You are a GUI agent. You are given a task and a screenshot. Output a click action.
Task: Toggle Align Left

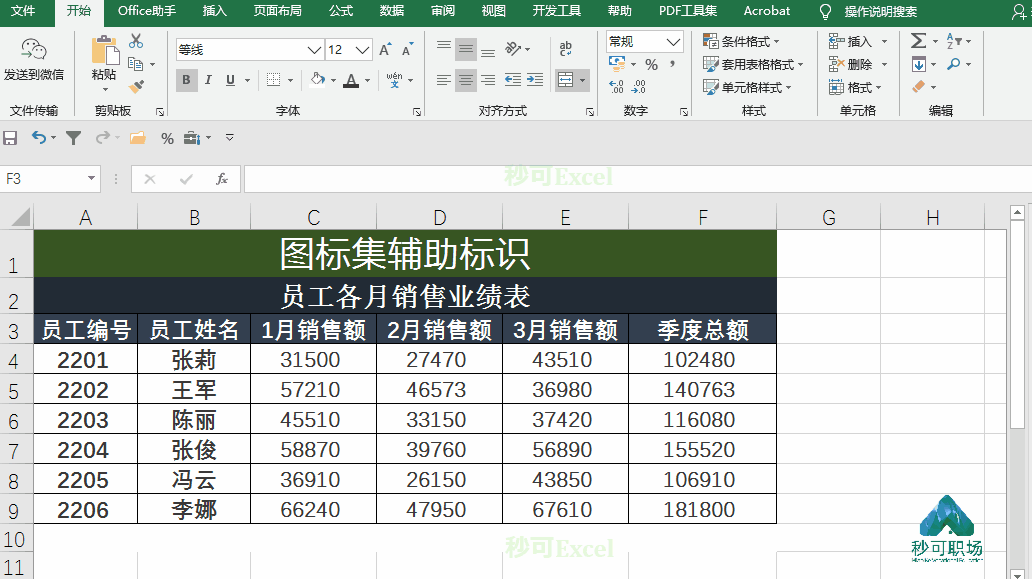pos(444,80)
